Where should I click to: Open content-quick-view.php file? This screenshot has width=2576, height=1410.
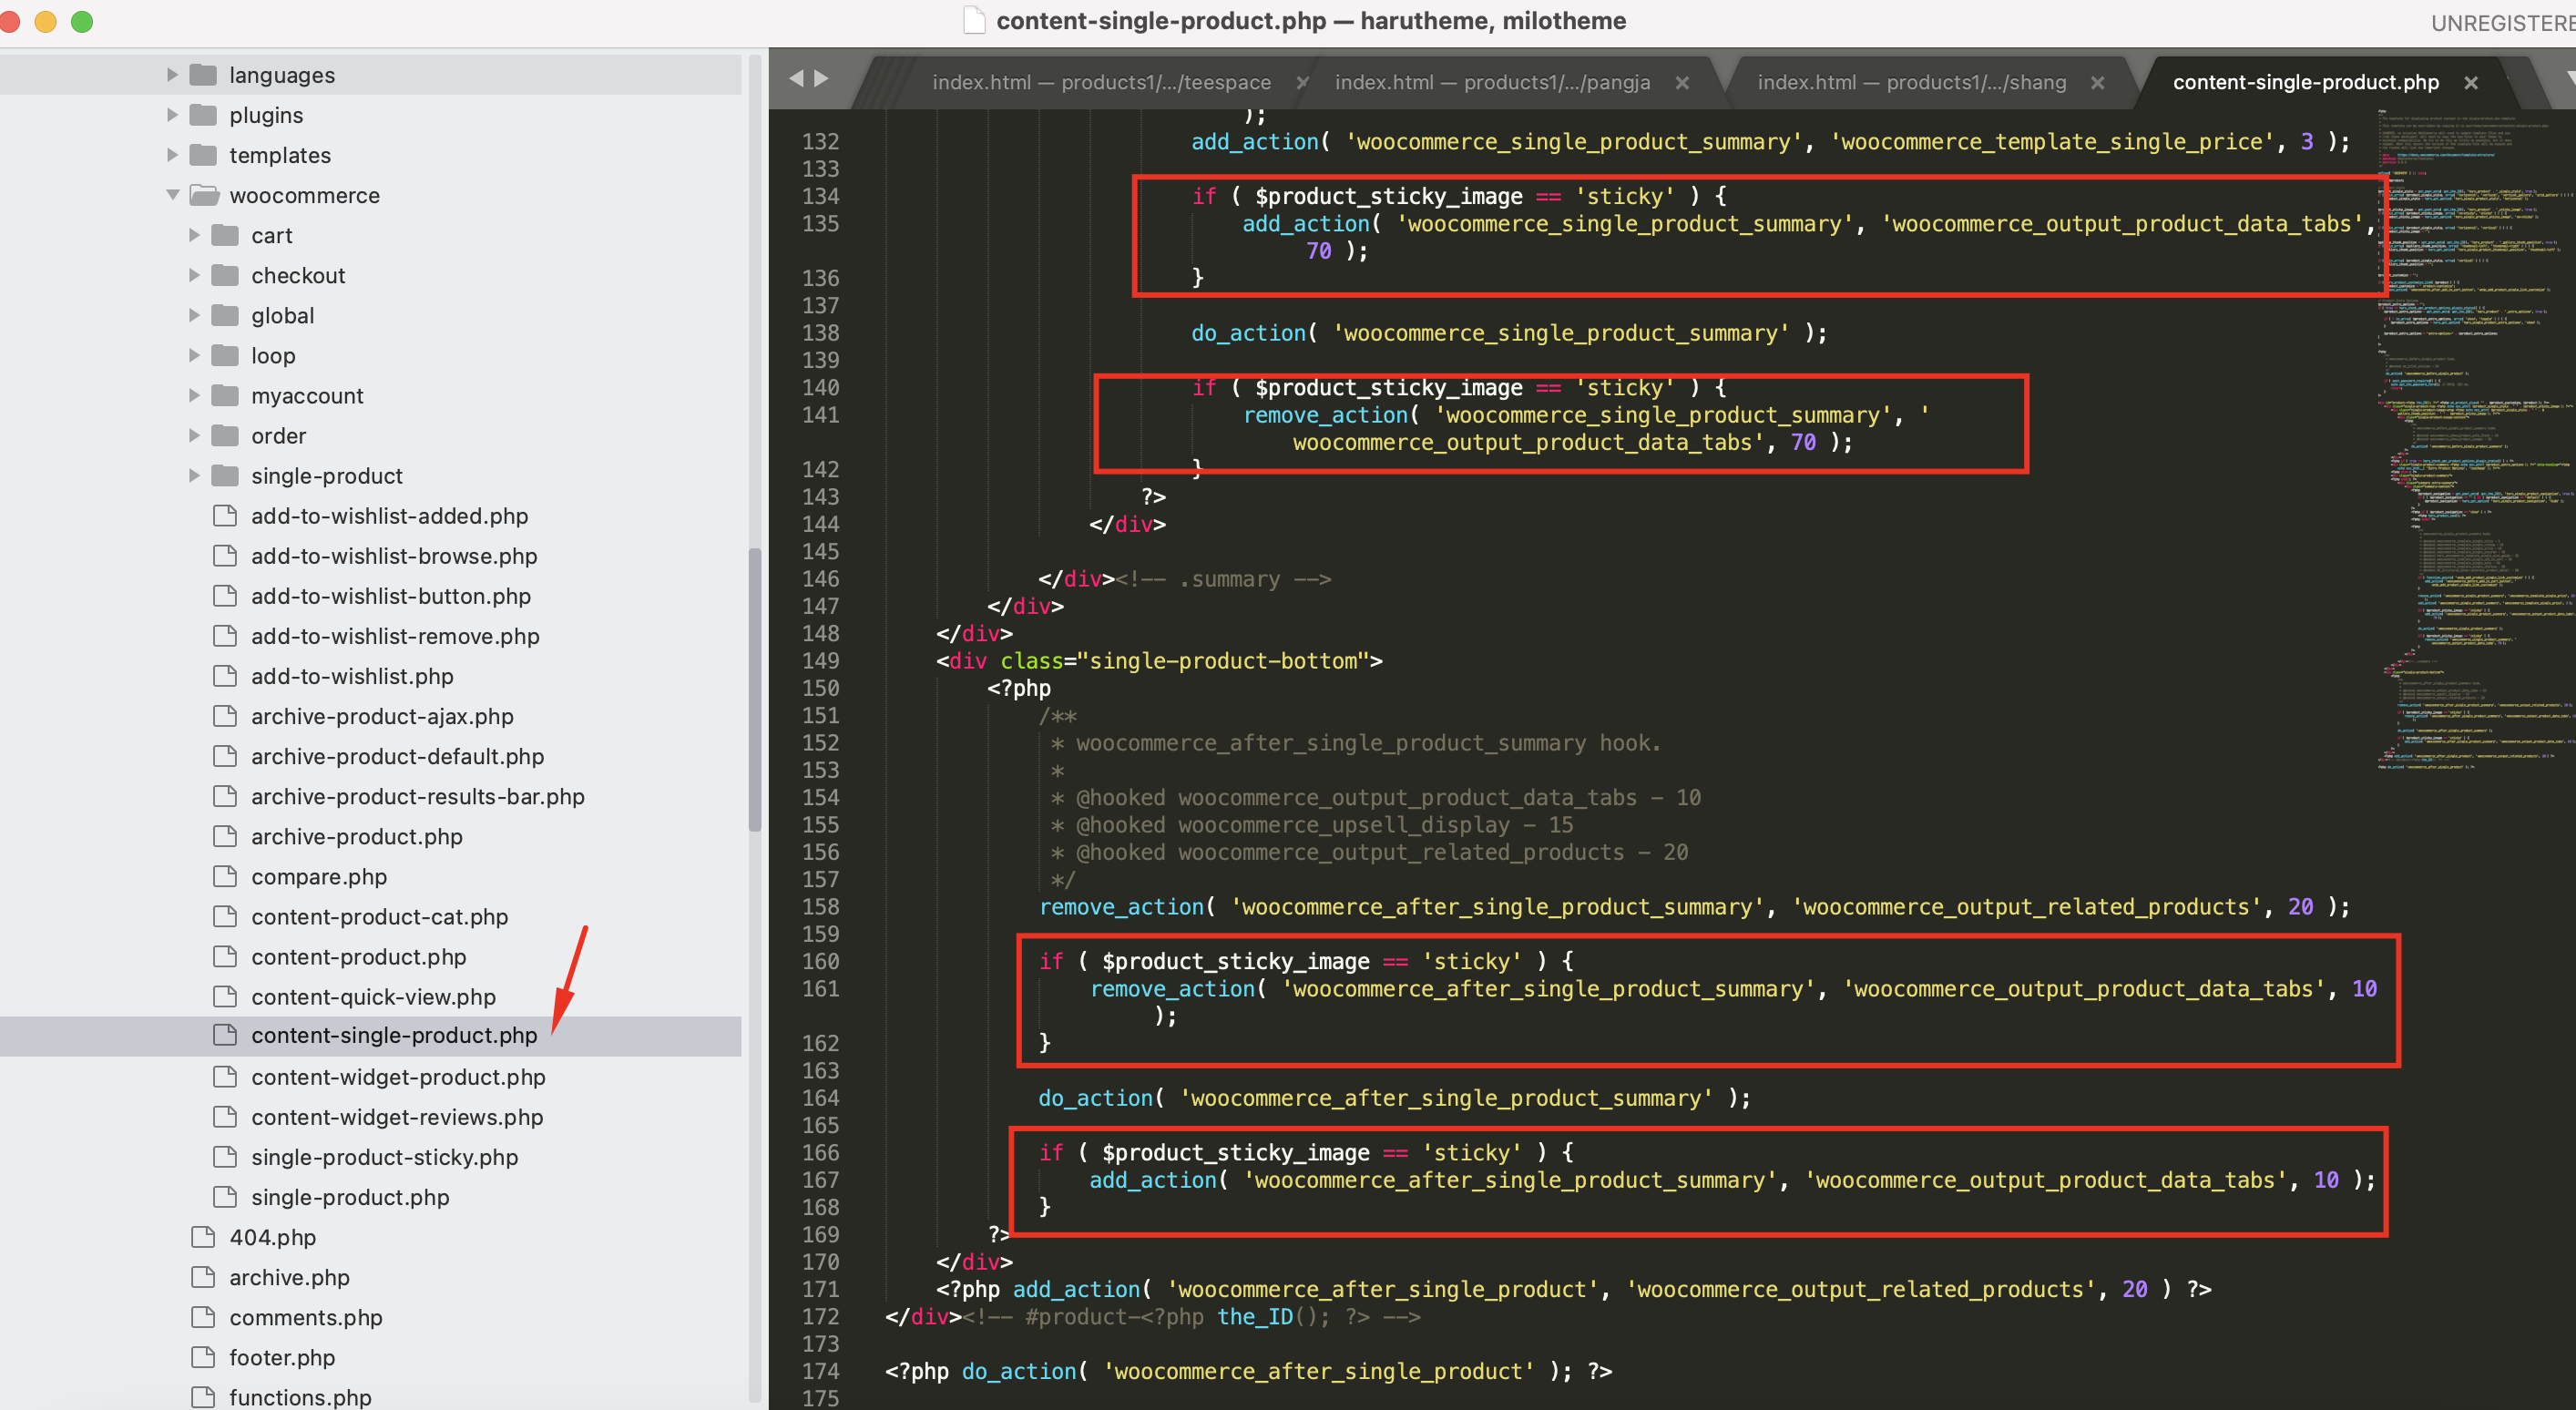[x=374, y=996]
